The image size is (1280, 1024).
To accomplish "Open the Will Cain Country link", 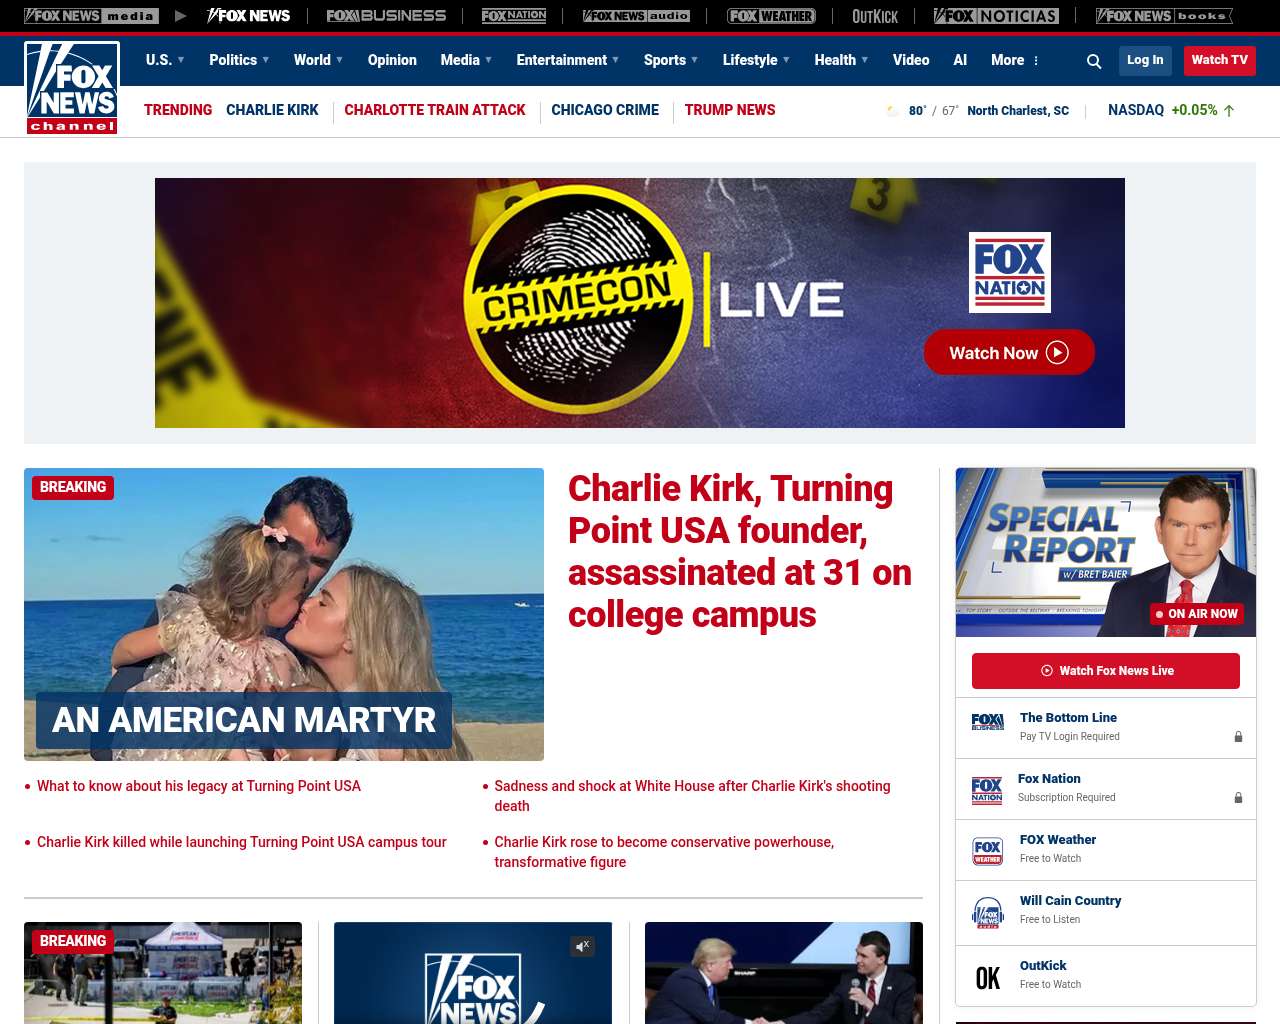I will [x=1070, y=901].
